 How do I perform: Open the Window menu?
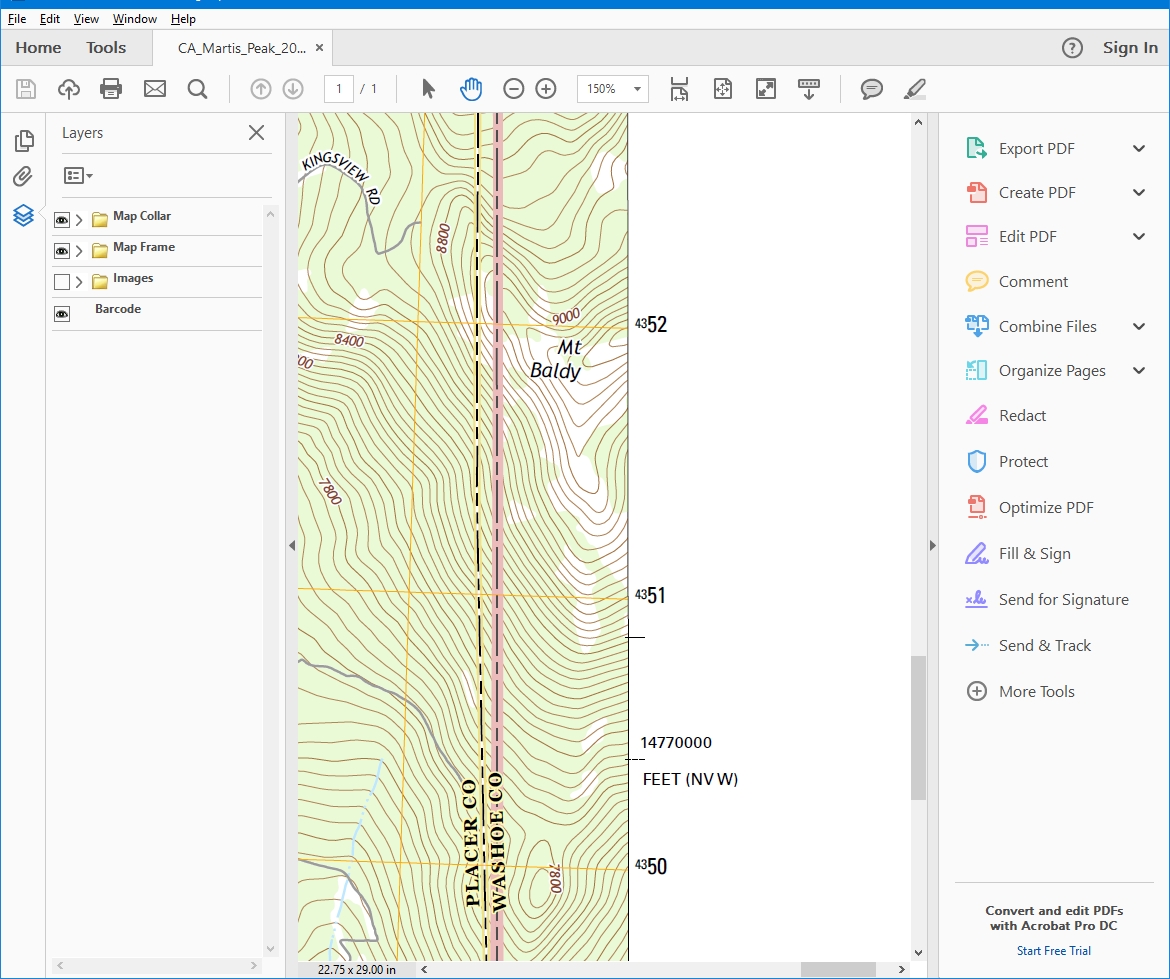pyautogui.click(x=134, y=19)
